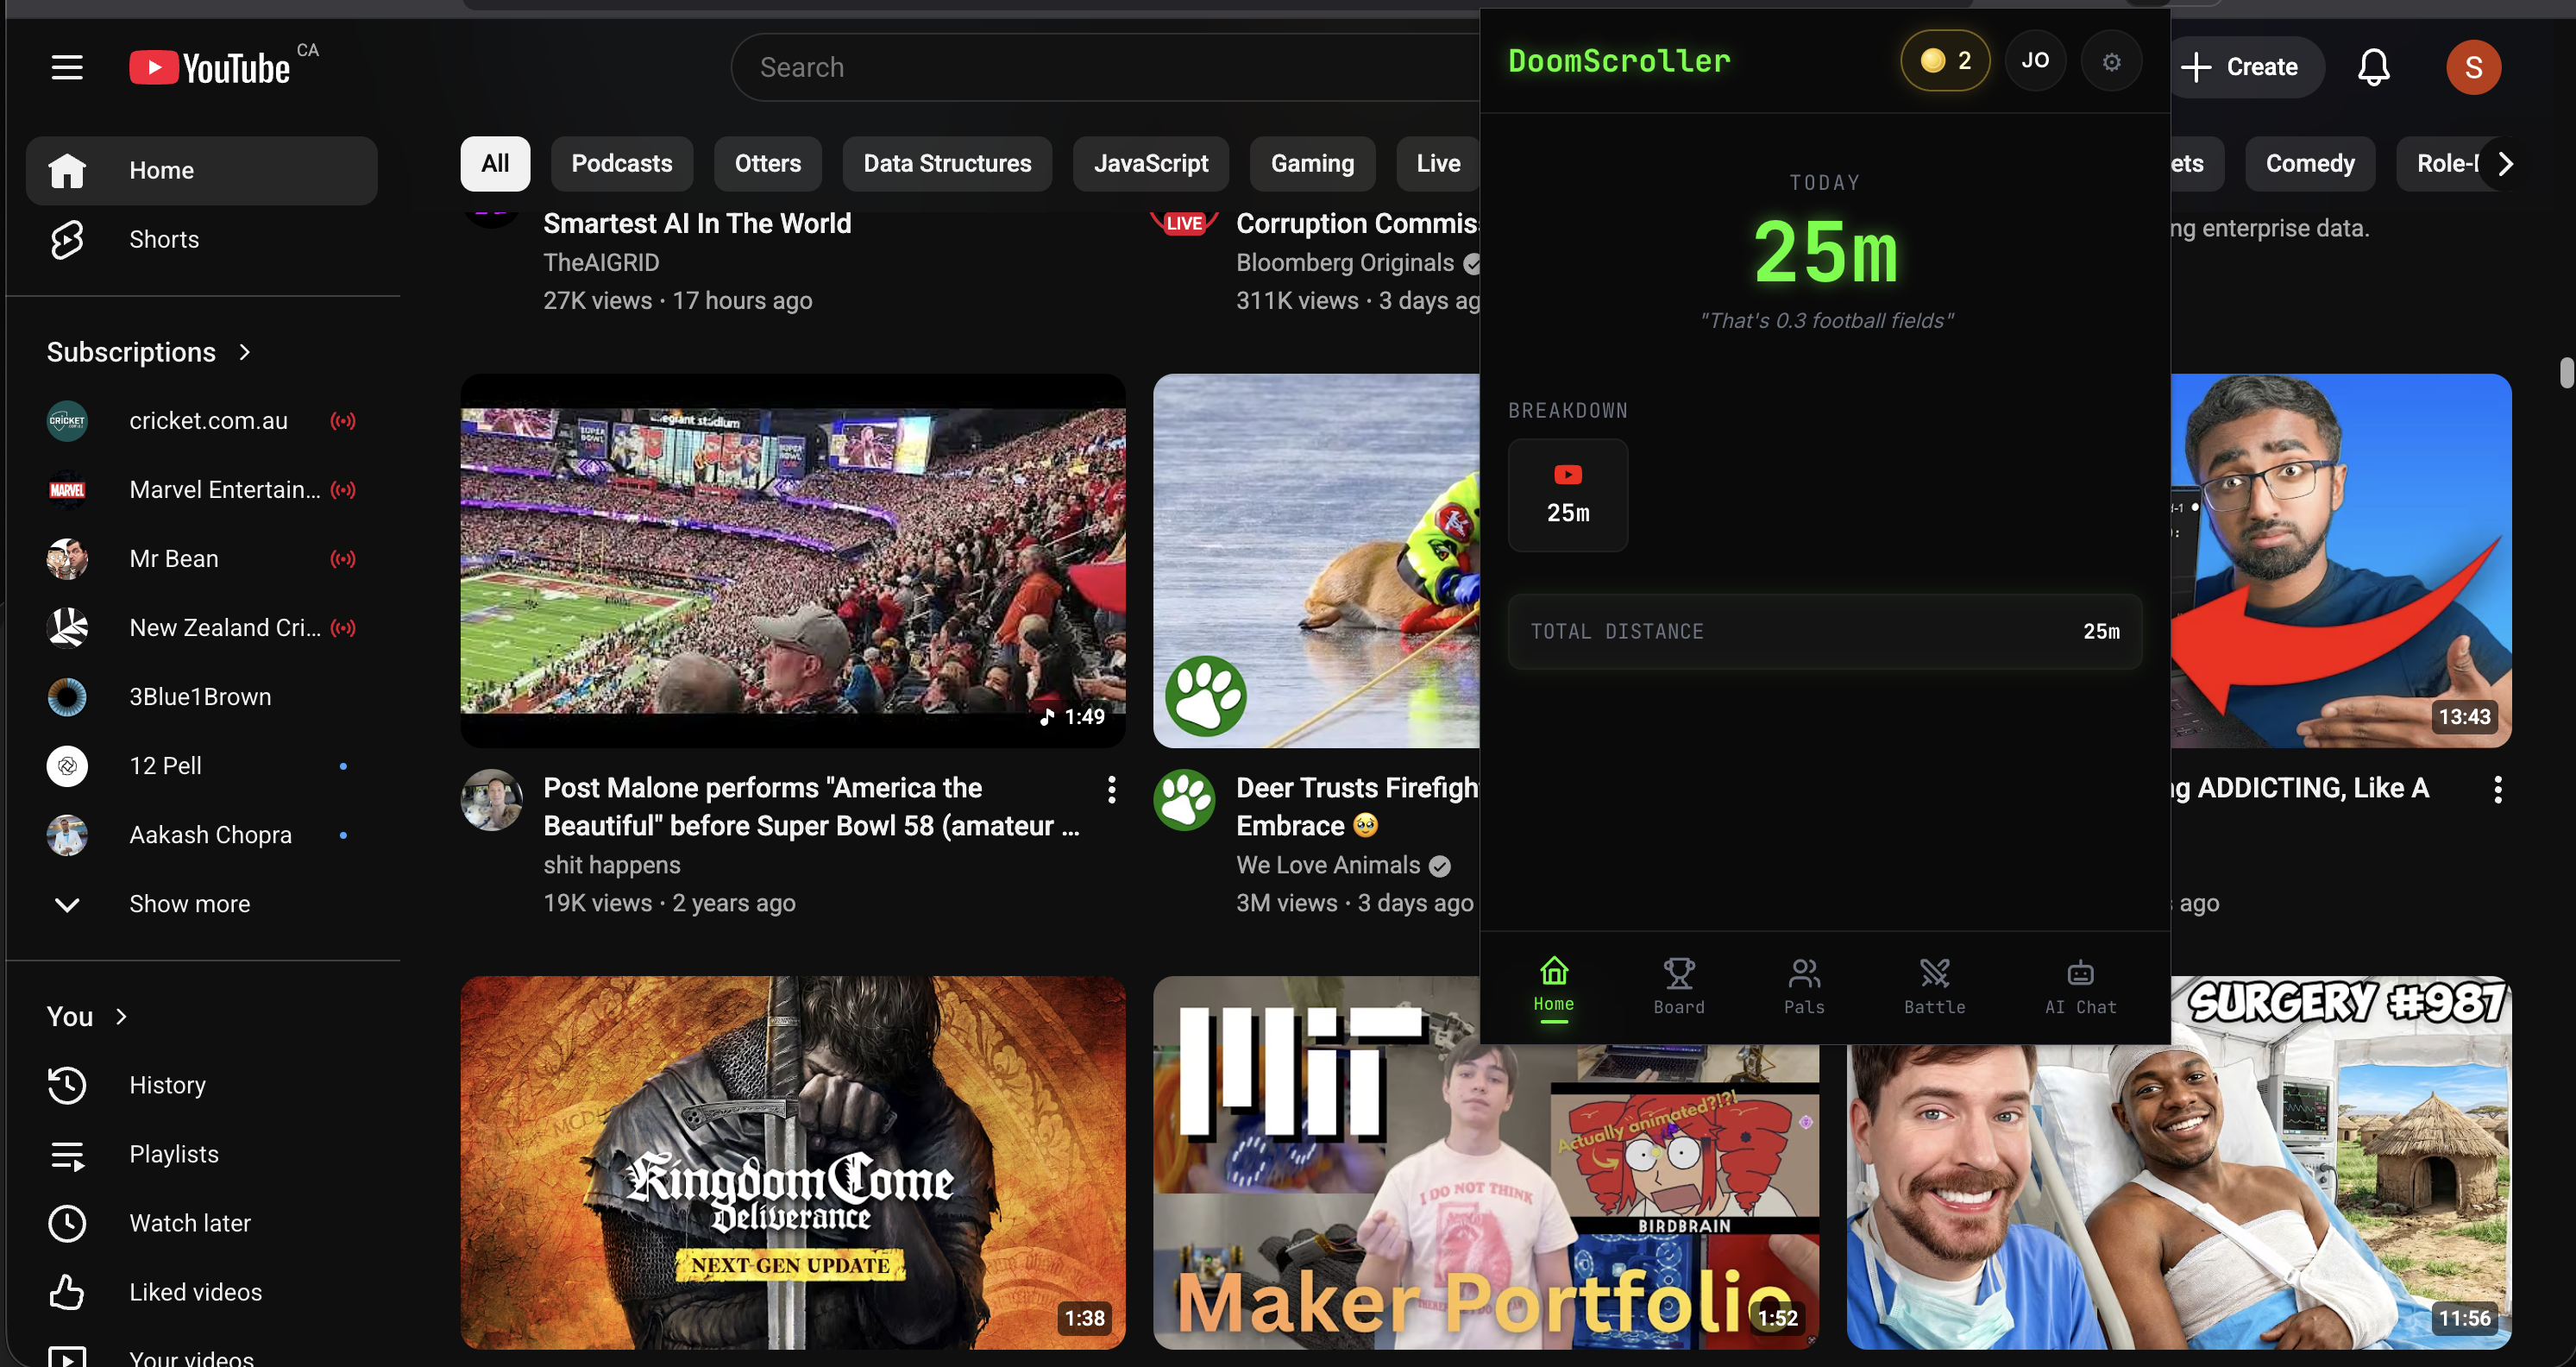Open options menu for Post Malone video
2576x1367 pixels.
(1111, 790)
